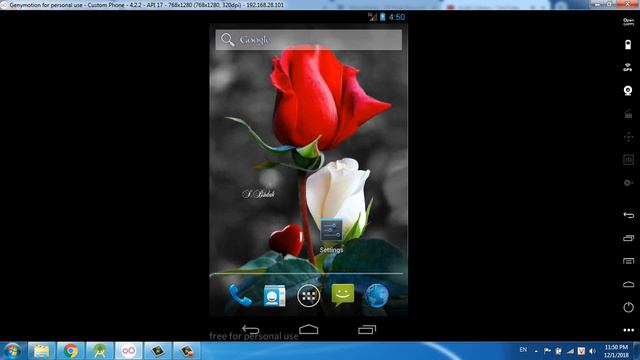Open the Genymotion identifiers ID widget
Viewport: 640px width, 360px height.
pyautogui.click(x=628, y=160)
